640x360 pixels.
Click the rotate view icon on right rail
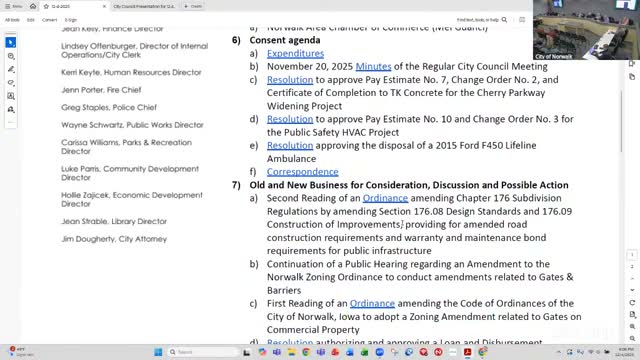tap(632, 303)
